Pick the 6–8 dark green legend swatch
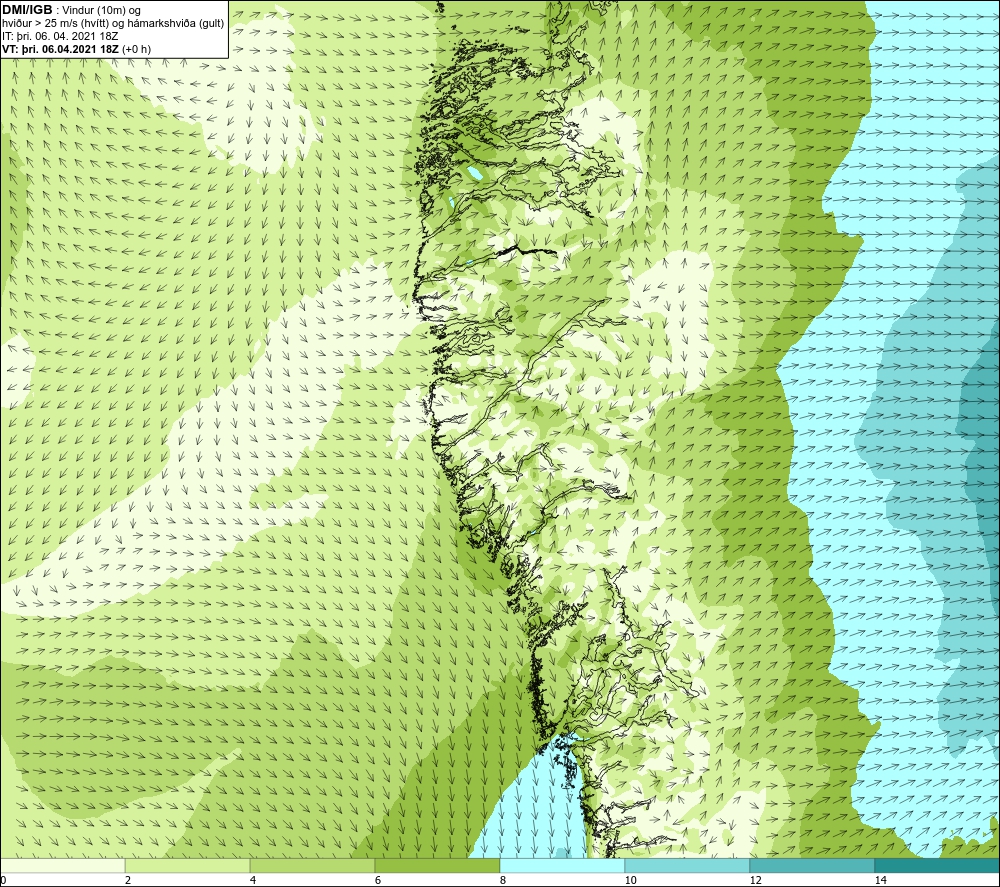1000x887 pixels. pyautogui.click(x=437, y=865)
